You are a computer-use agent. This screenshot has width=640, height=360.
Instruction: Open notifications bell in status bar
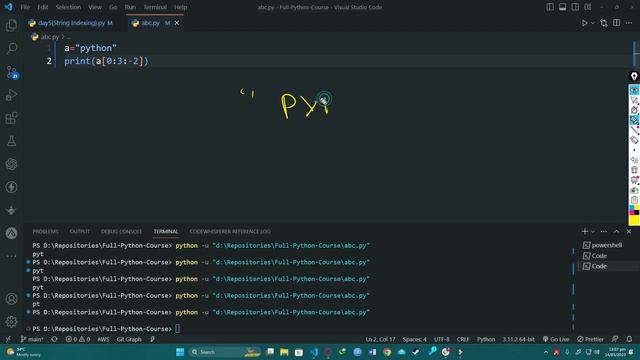click(x=629, y=339)
